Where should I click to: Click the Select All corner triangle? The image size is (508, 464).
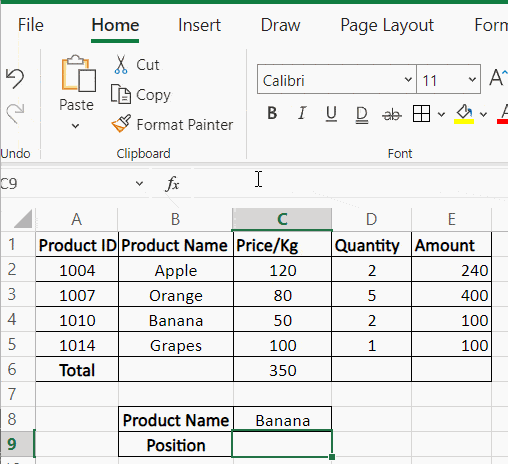(x=23, y=218)
